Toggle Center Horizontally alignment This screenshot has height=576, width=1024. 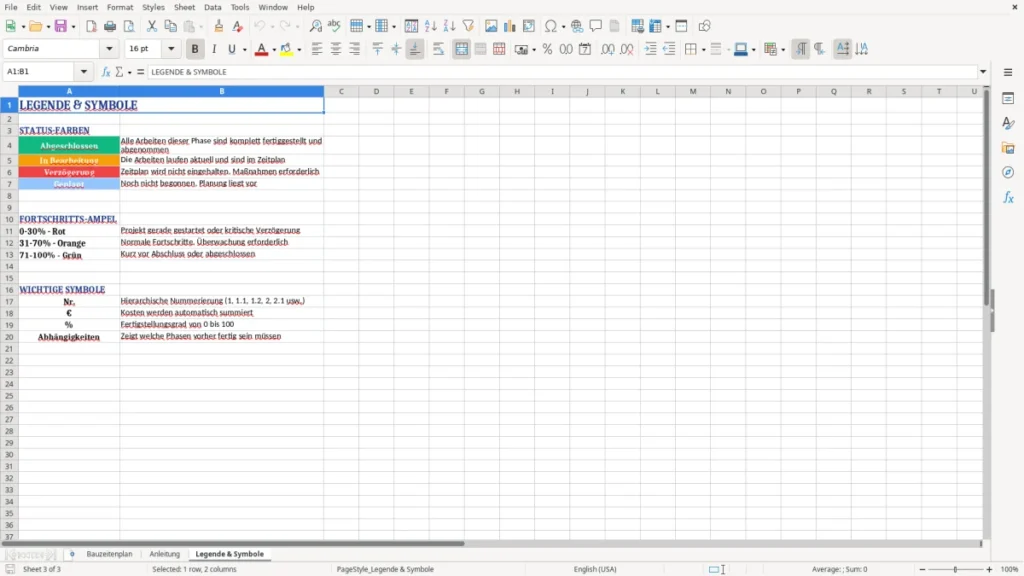tap(336, 49)
